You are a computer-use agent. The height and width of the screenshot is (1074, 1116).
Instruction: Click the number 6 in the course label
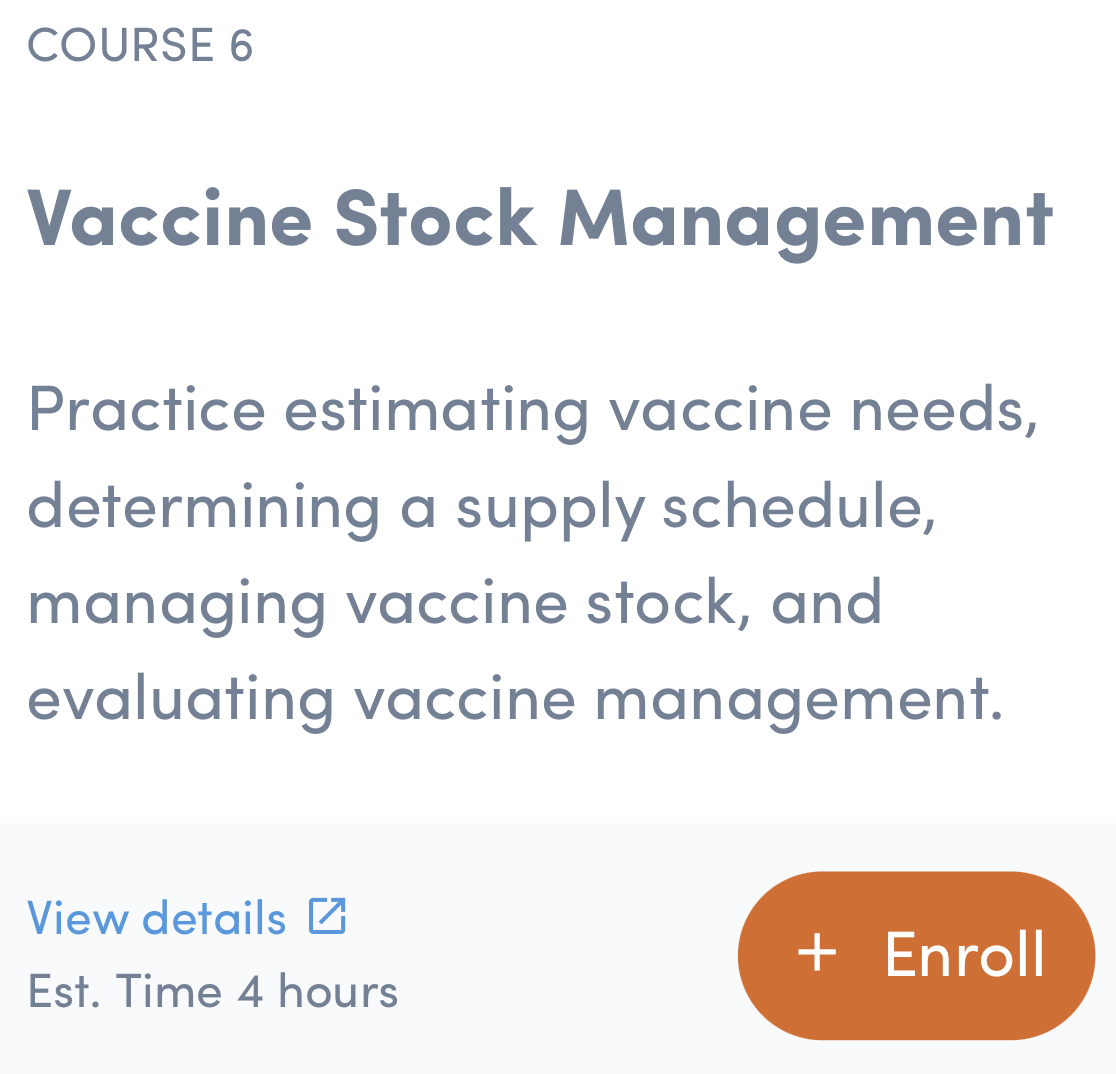(241, 45)
